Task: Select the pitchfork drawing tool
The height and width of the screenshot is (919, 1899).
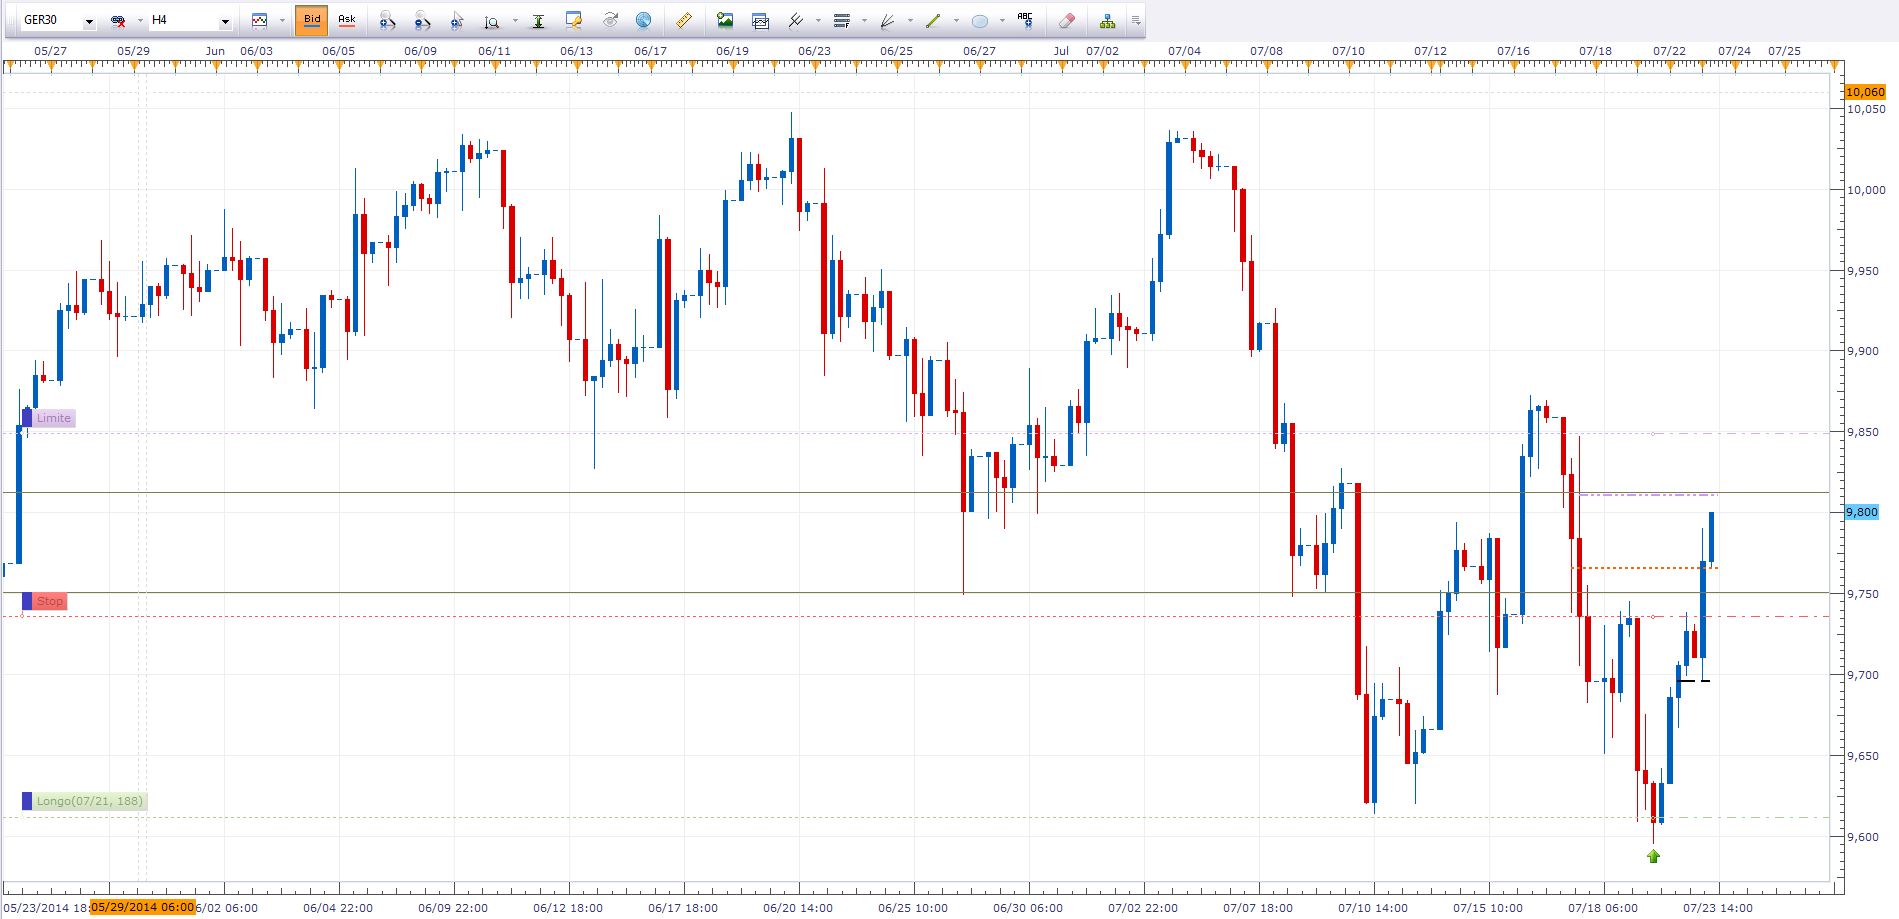Action: pos(796,20)
